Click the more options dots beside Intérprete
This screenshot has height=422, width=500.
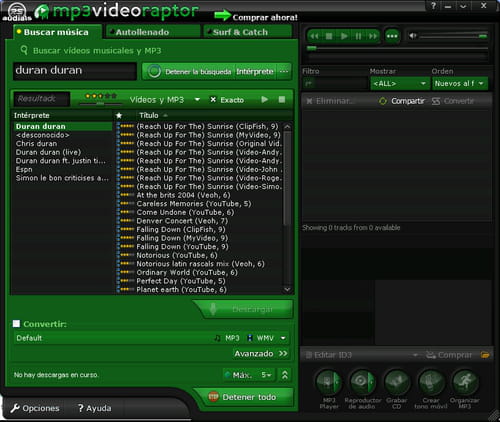(x=284, y=71)
